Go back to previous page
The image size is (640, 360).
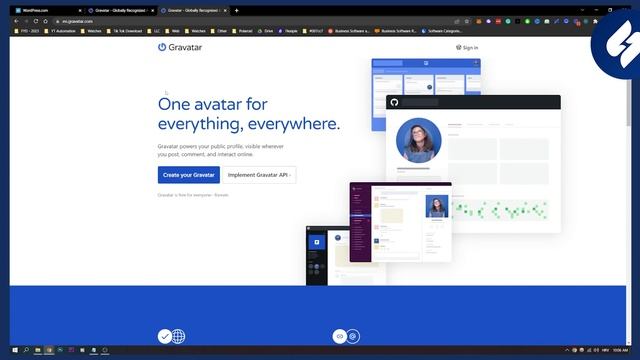[x=16, y=21]
